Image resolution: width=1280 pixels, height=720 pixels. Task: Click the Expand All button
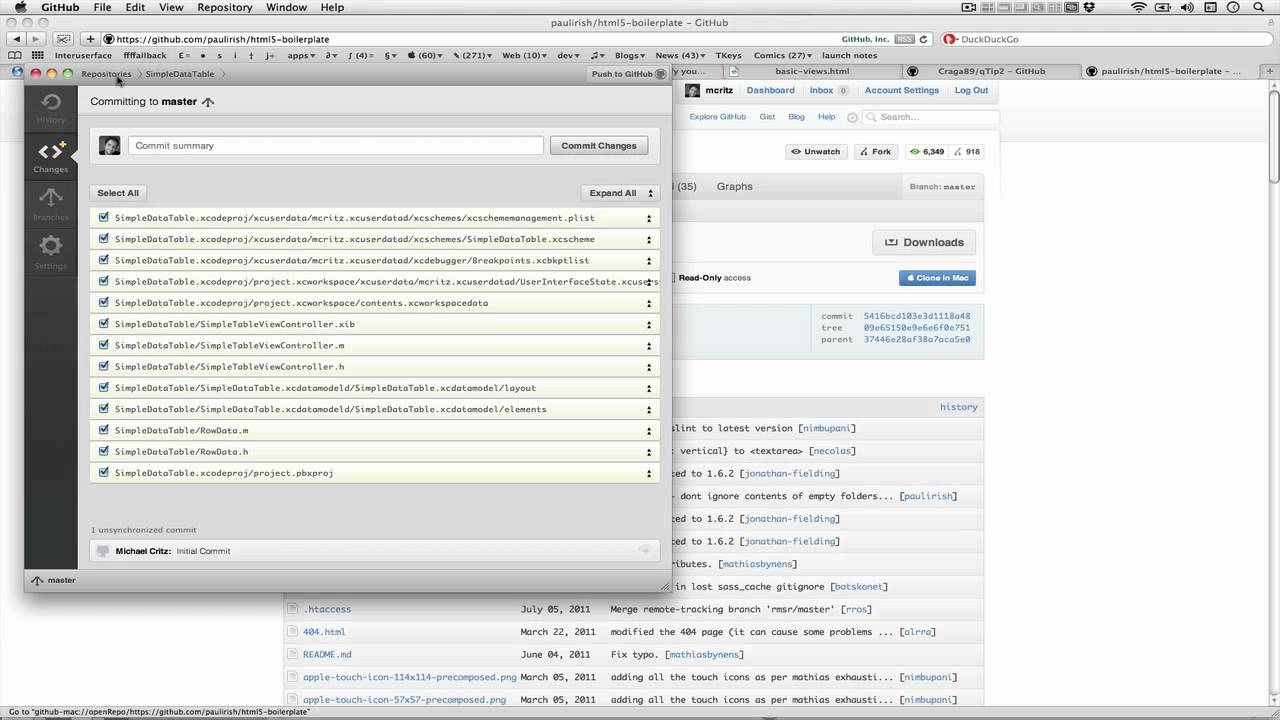619,193
